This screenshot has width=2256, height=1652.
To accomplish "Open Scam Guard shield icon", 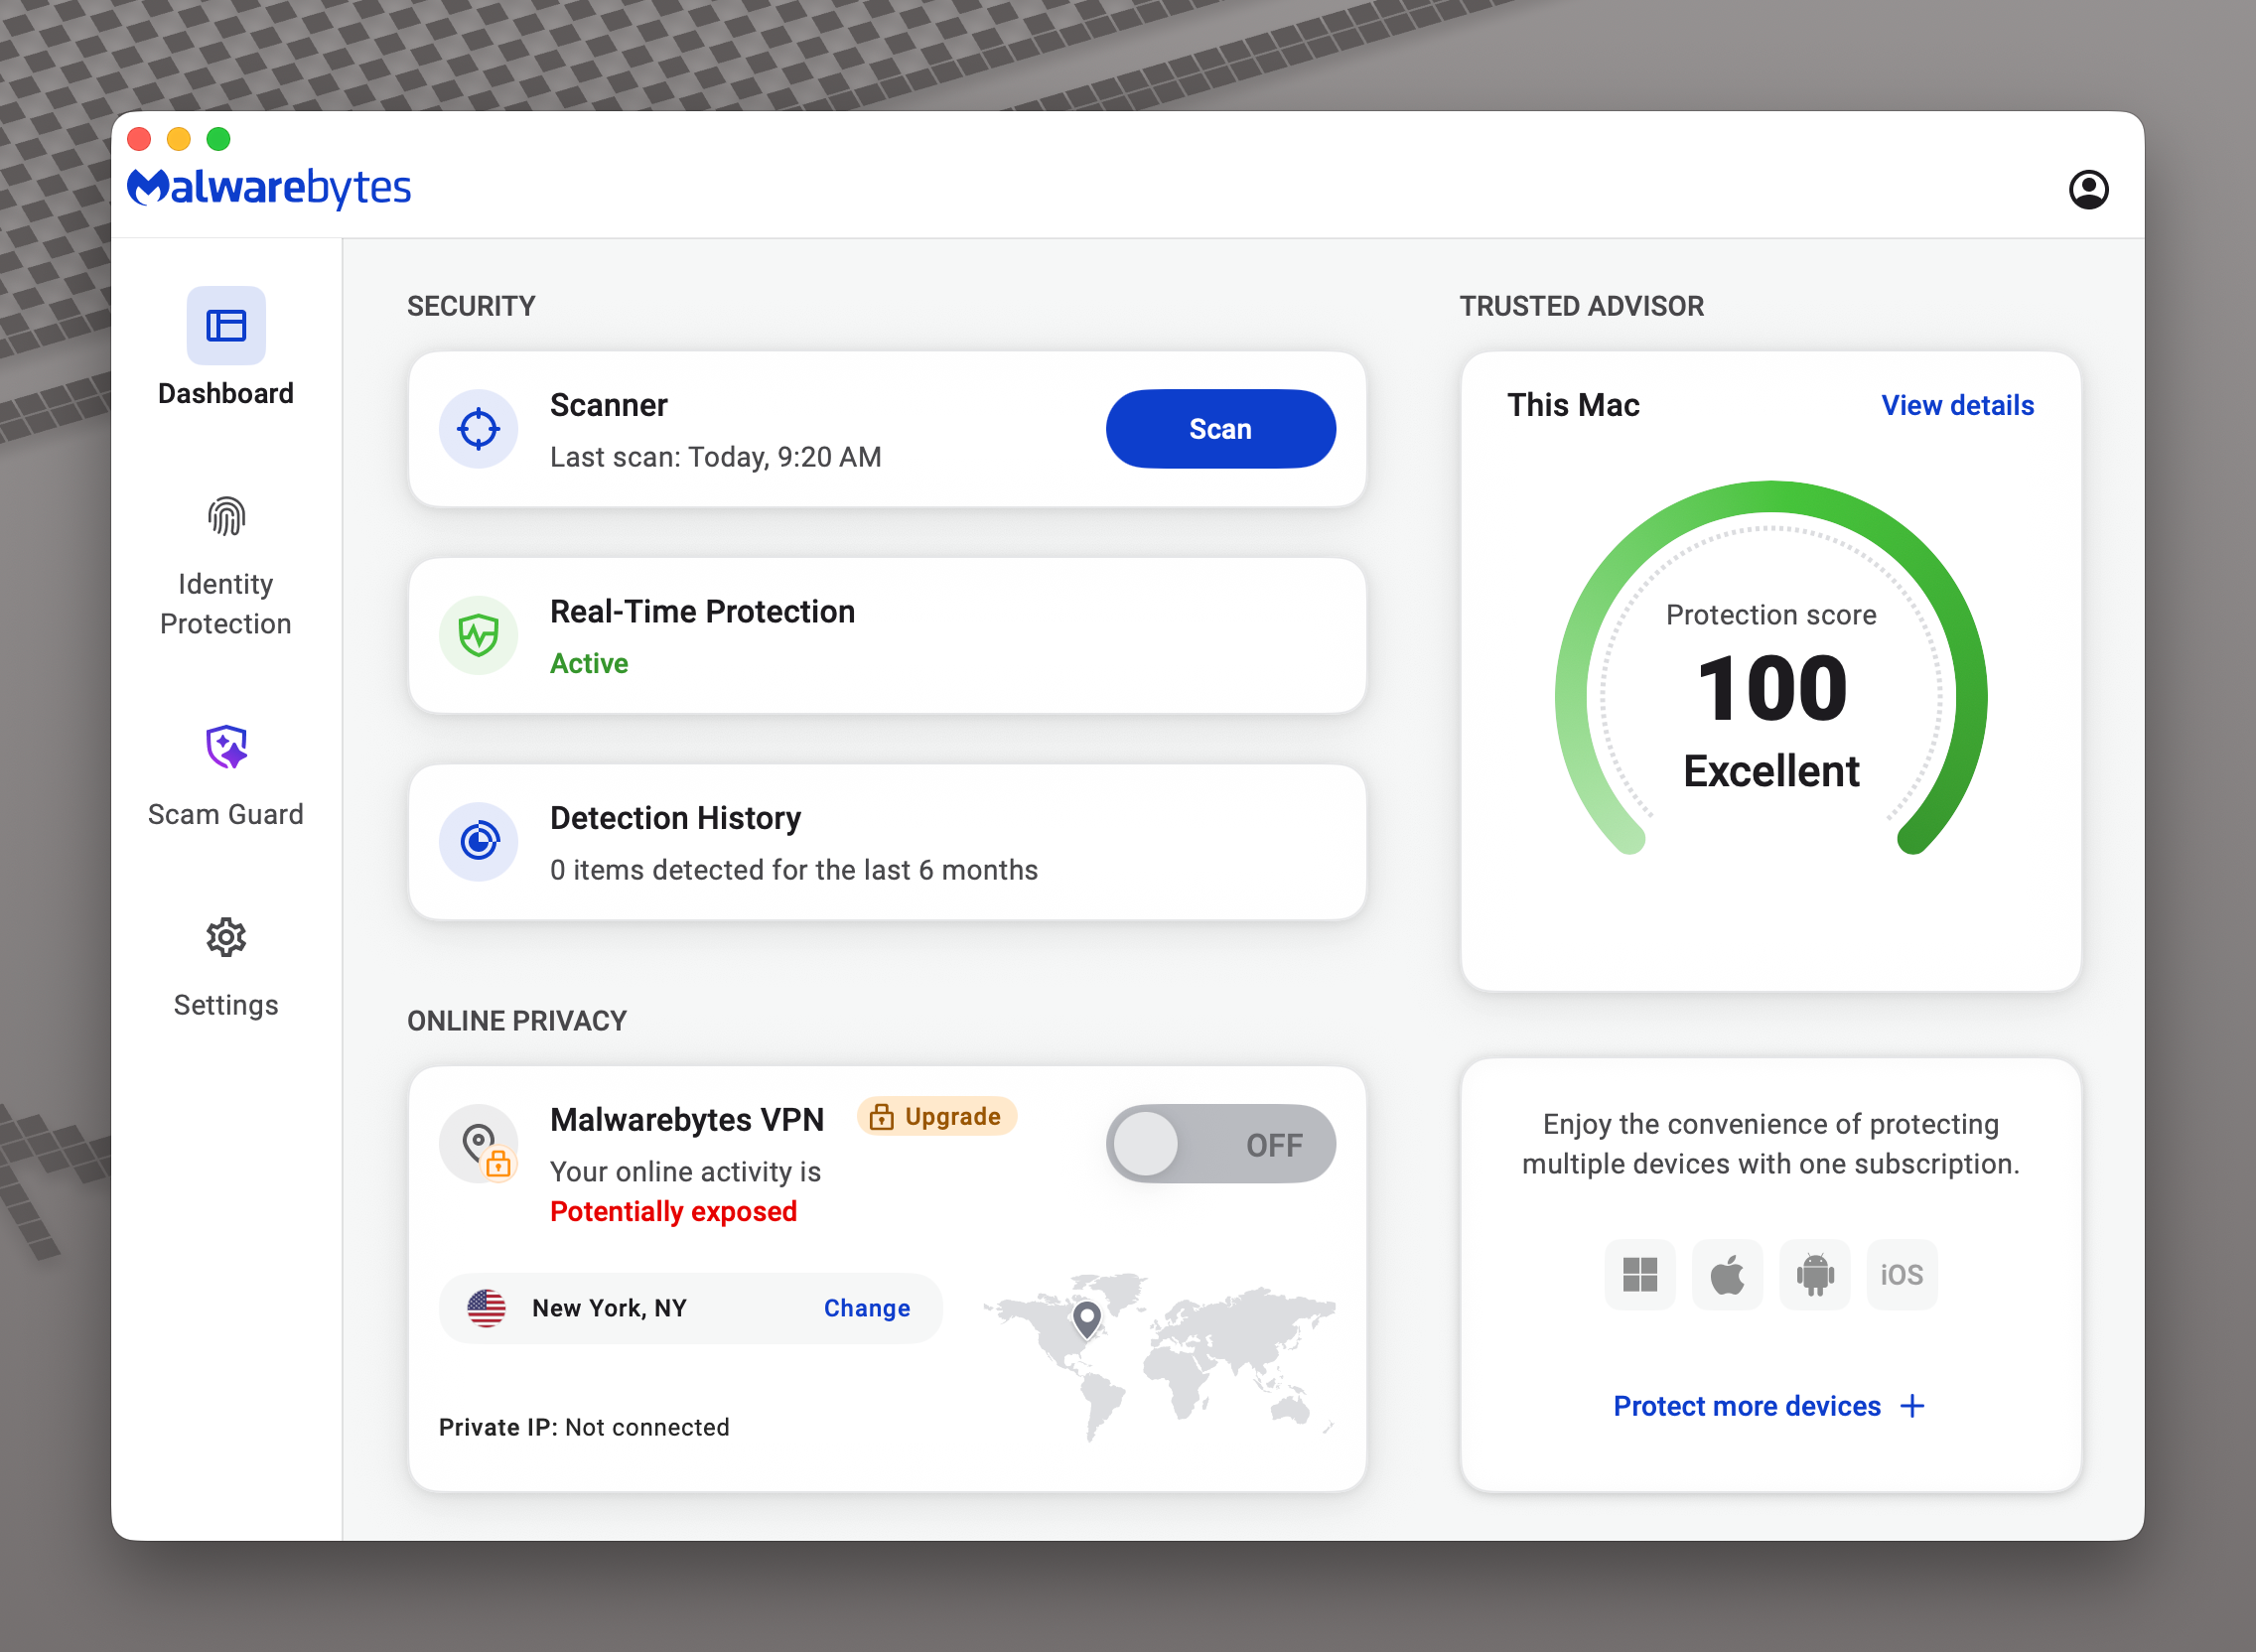I will coord(226,746).
